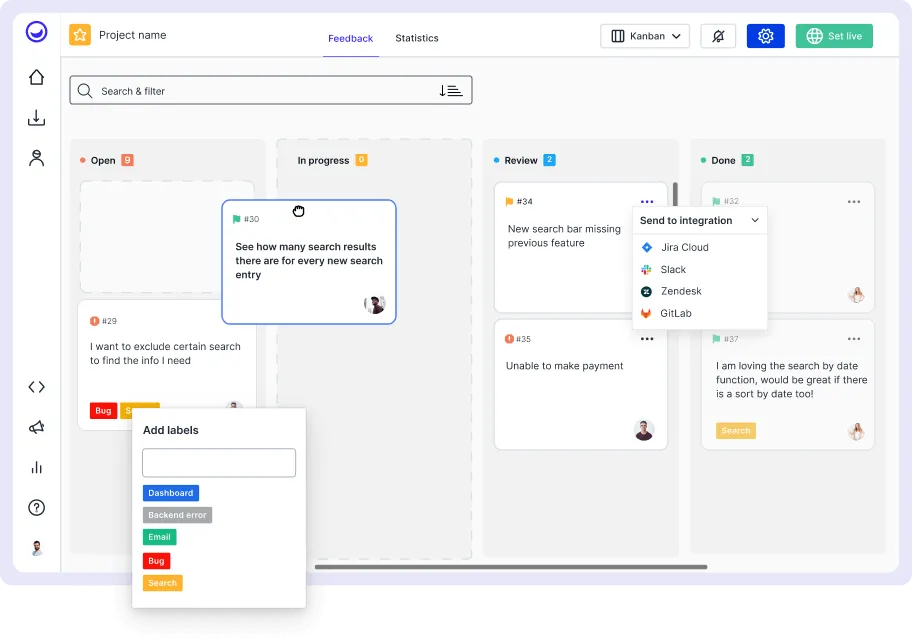Select the embed code icon in the sidebar
Screen dimensions: 912x640
(36, 387)
